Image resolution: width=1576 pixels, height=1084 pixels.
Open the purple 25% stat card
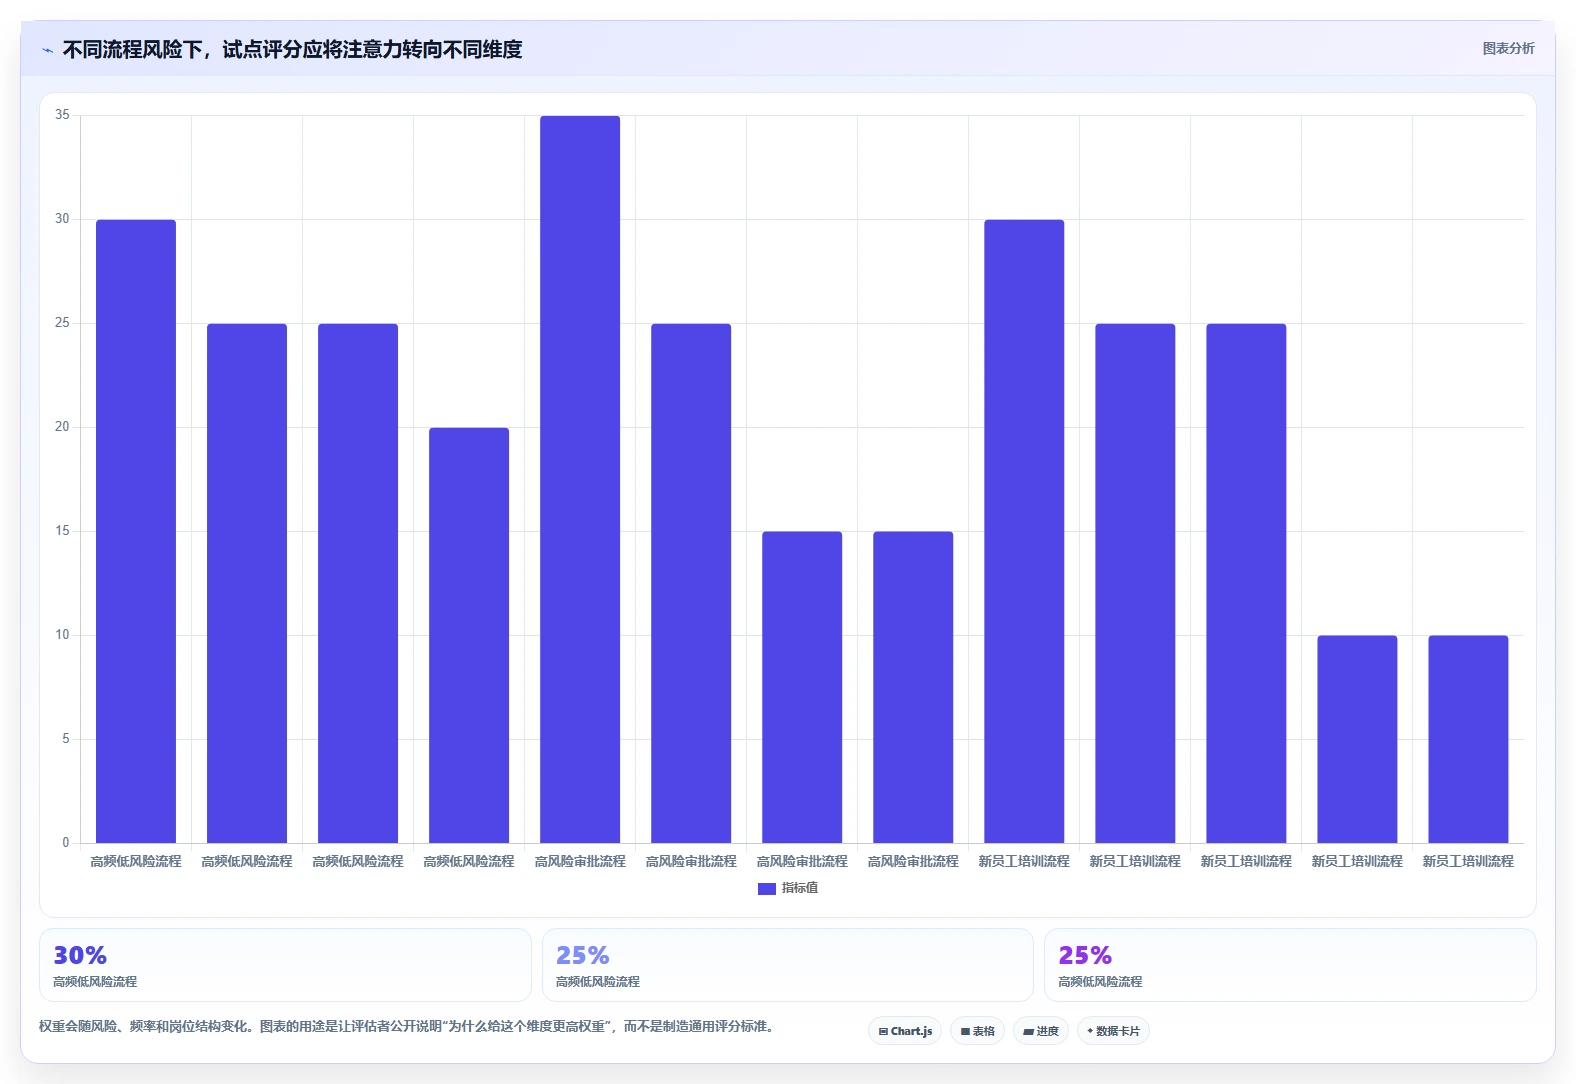click(1290, 965)
